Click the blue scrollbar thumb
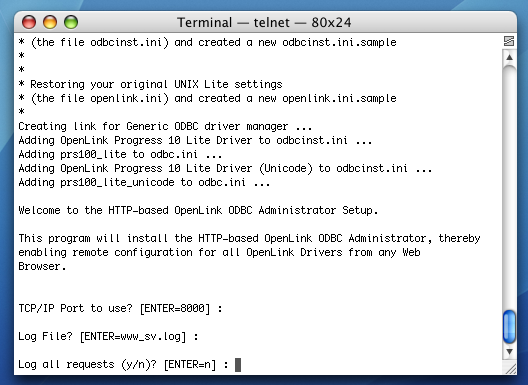The image size is (528, 385). point(509,327)
